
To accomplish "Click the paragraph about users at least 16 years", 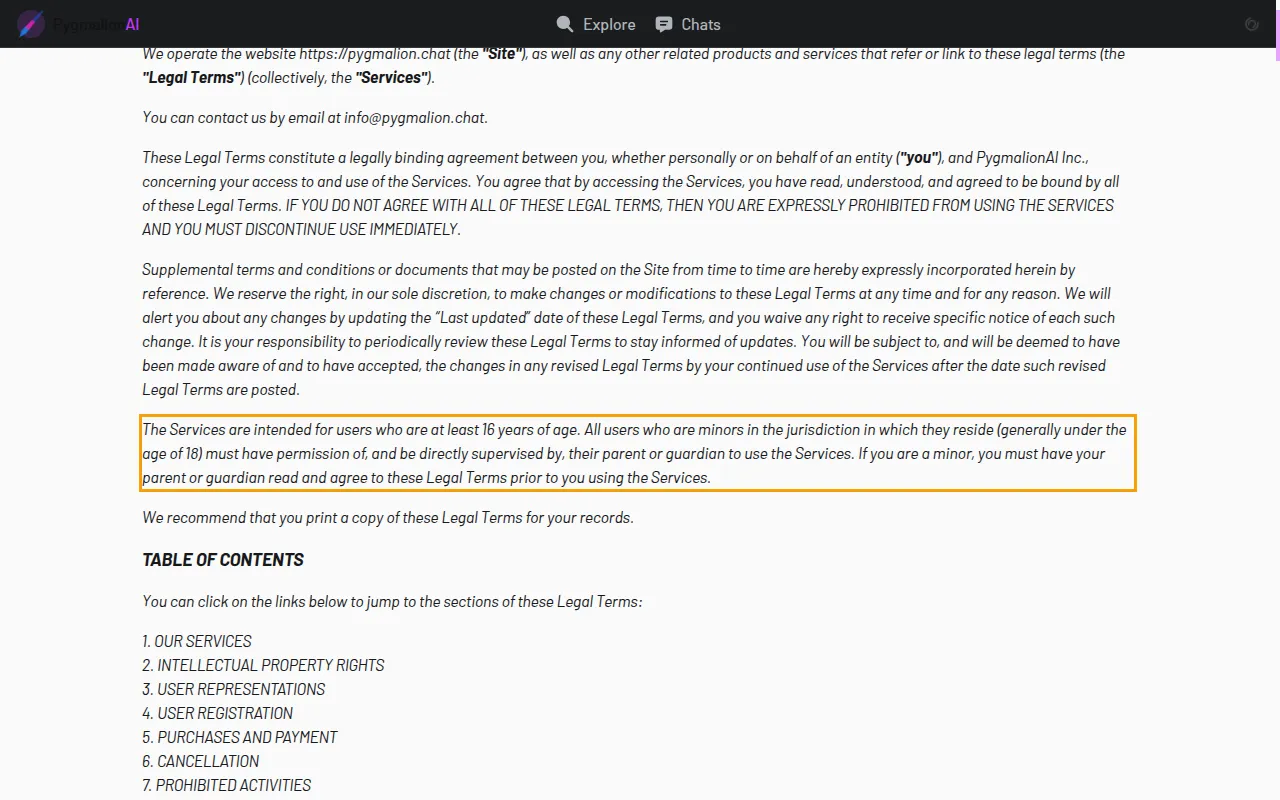I will click(x=638, y=453).
